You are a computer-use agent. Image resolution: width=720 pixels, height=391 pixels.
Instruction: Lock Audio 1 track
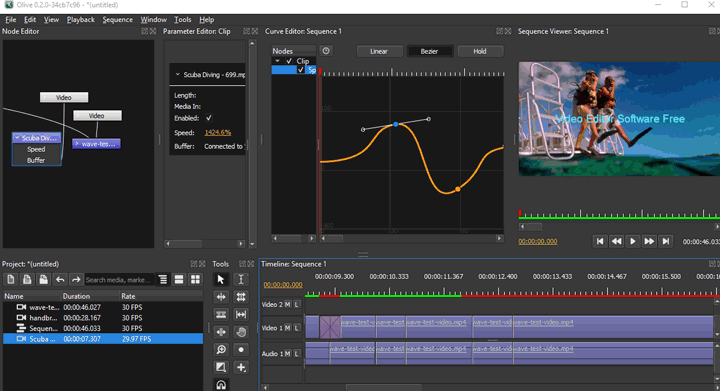point(297,353)
